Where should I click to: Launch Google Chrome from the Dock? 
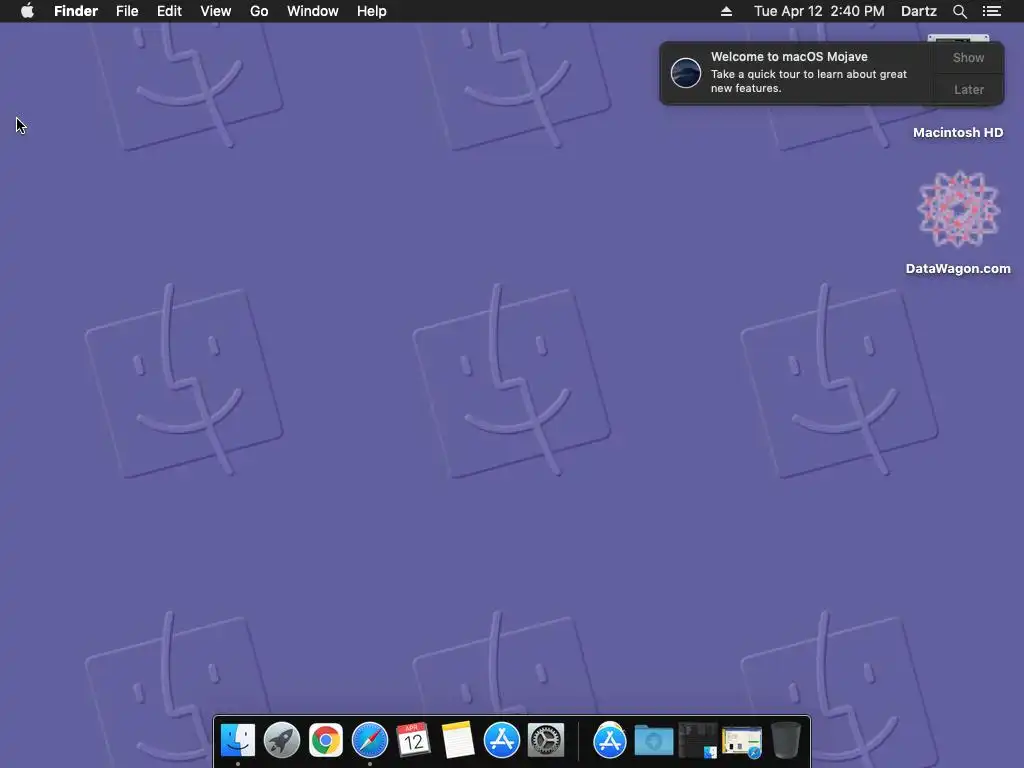[x=326, y=740]
